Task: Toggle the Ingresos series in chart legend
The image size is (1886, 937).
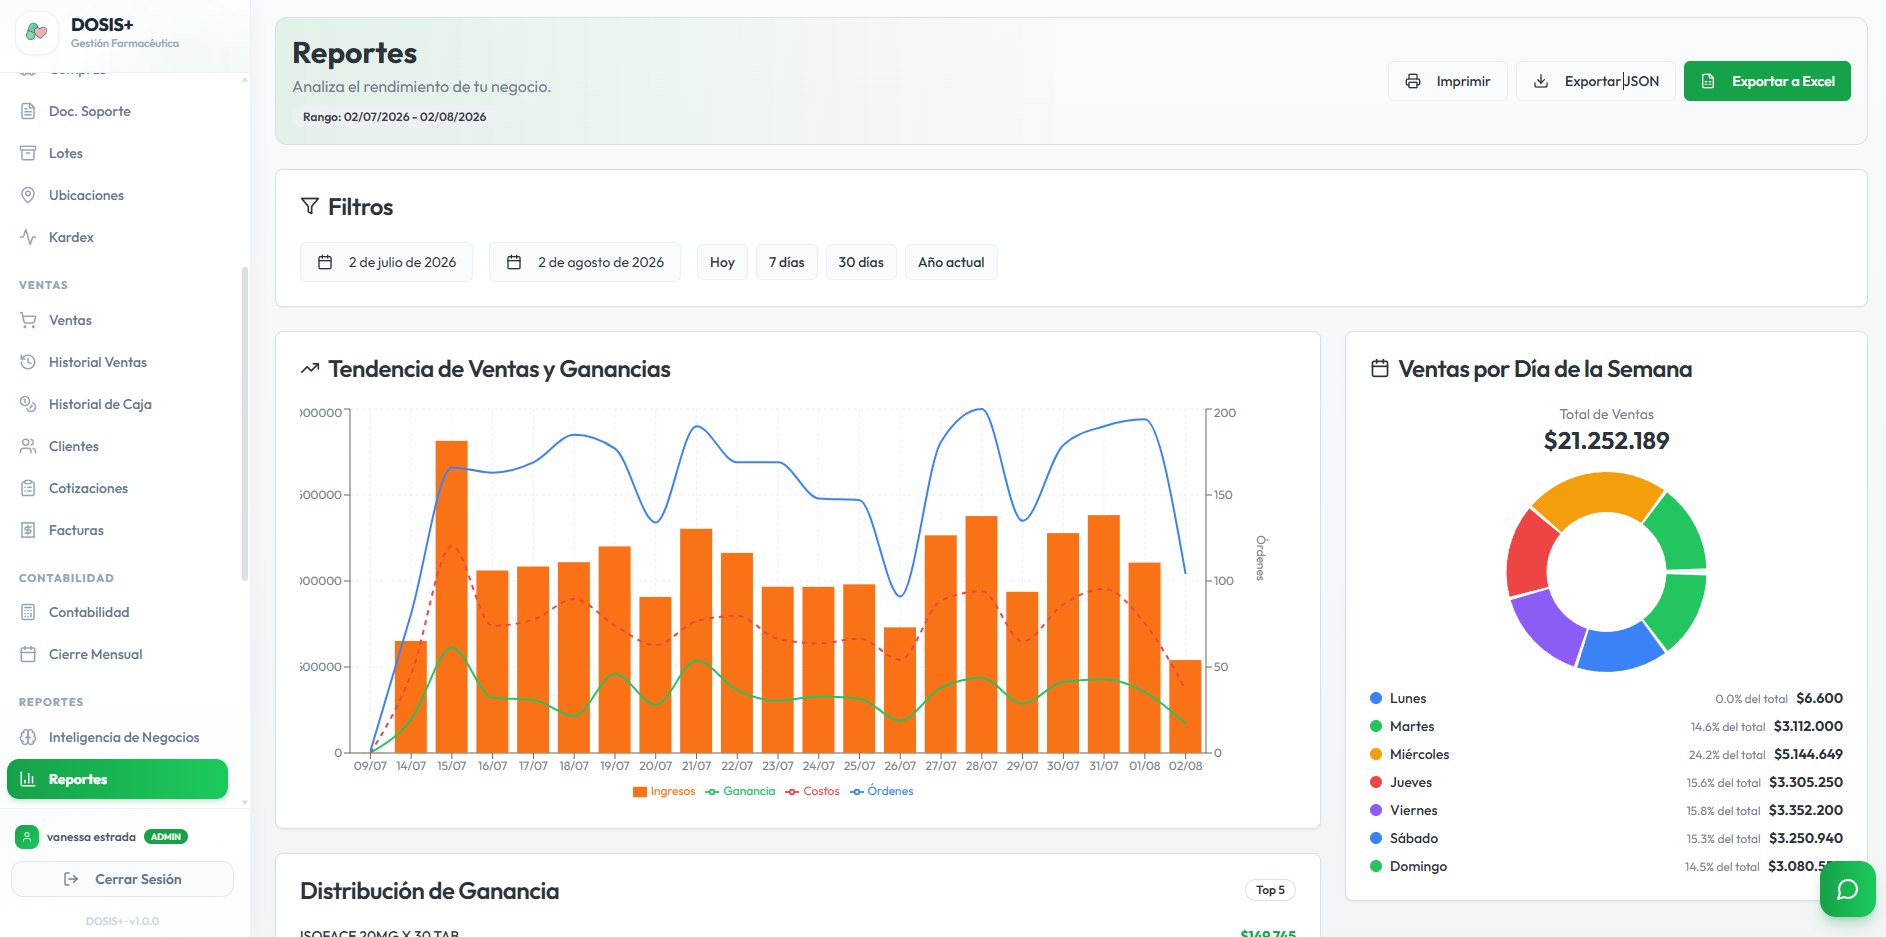Action: pyautogui.click(x=664, y=791)
